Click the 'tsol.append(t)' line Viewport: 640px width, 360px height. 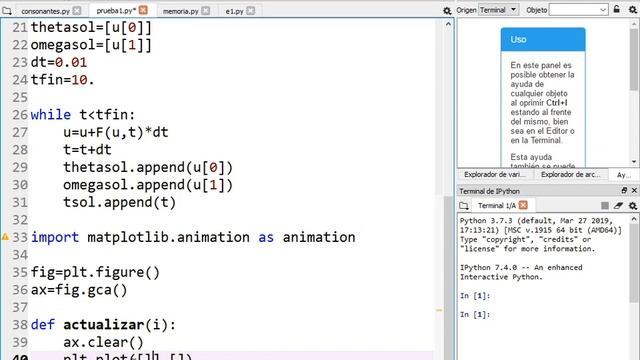(119, 202)
